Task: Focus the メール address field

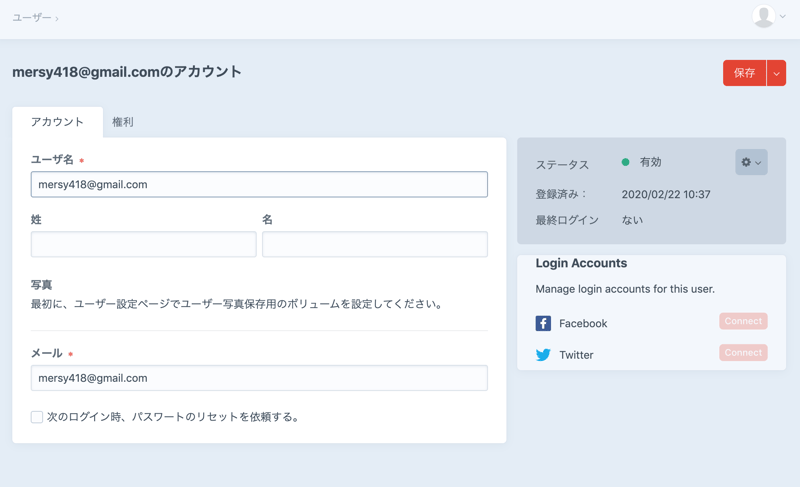Action: [259, 378]
